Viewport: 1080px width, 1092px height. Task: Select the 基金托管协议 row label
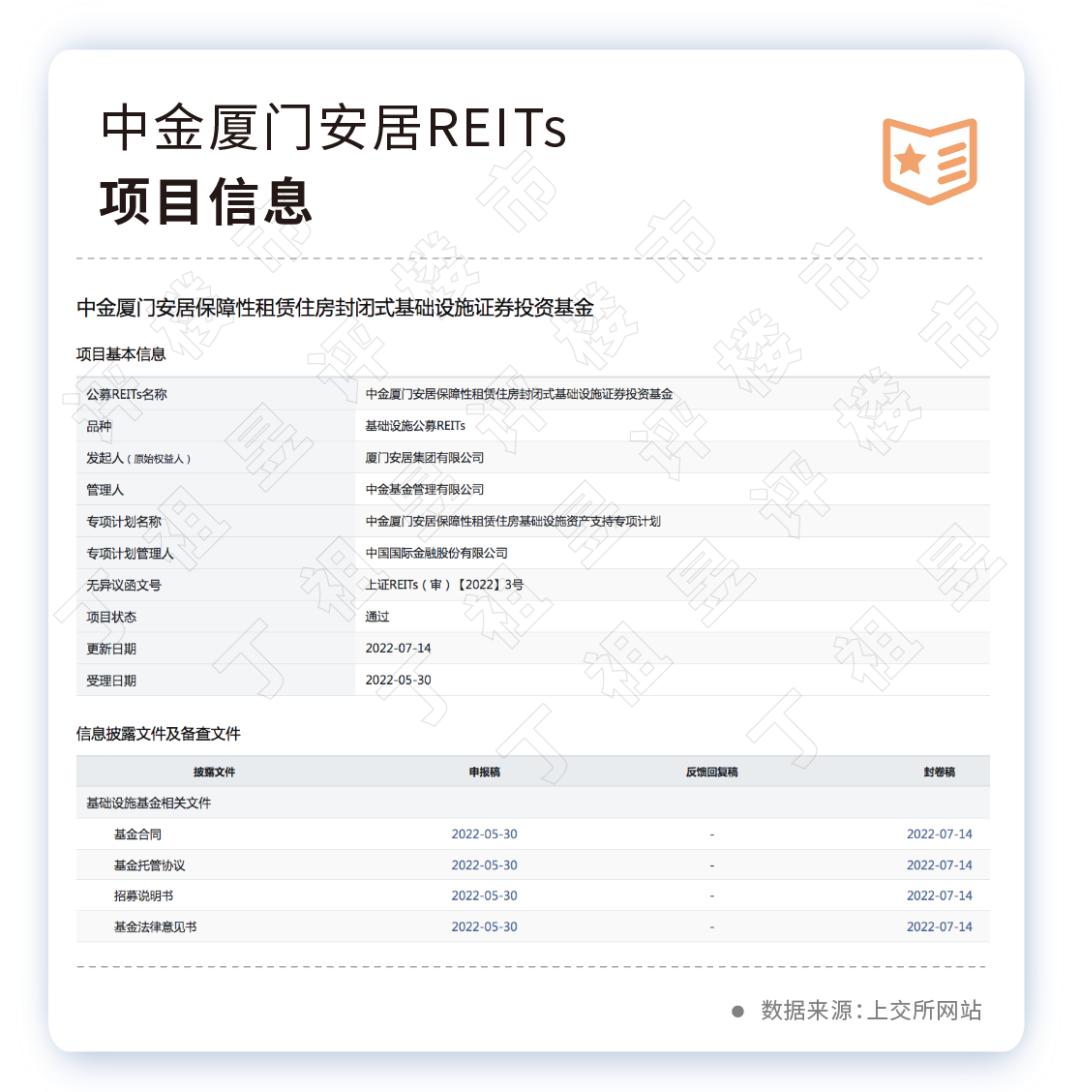click(150, 865)
